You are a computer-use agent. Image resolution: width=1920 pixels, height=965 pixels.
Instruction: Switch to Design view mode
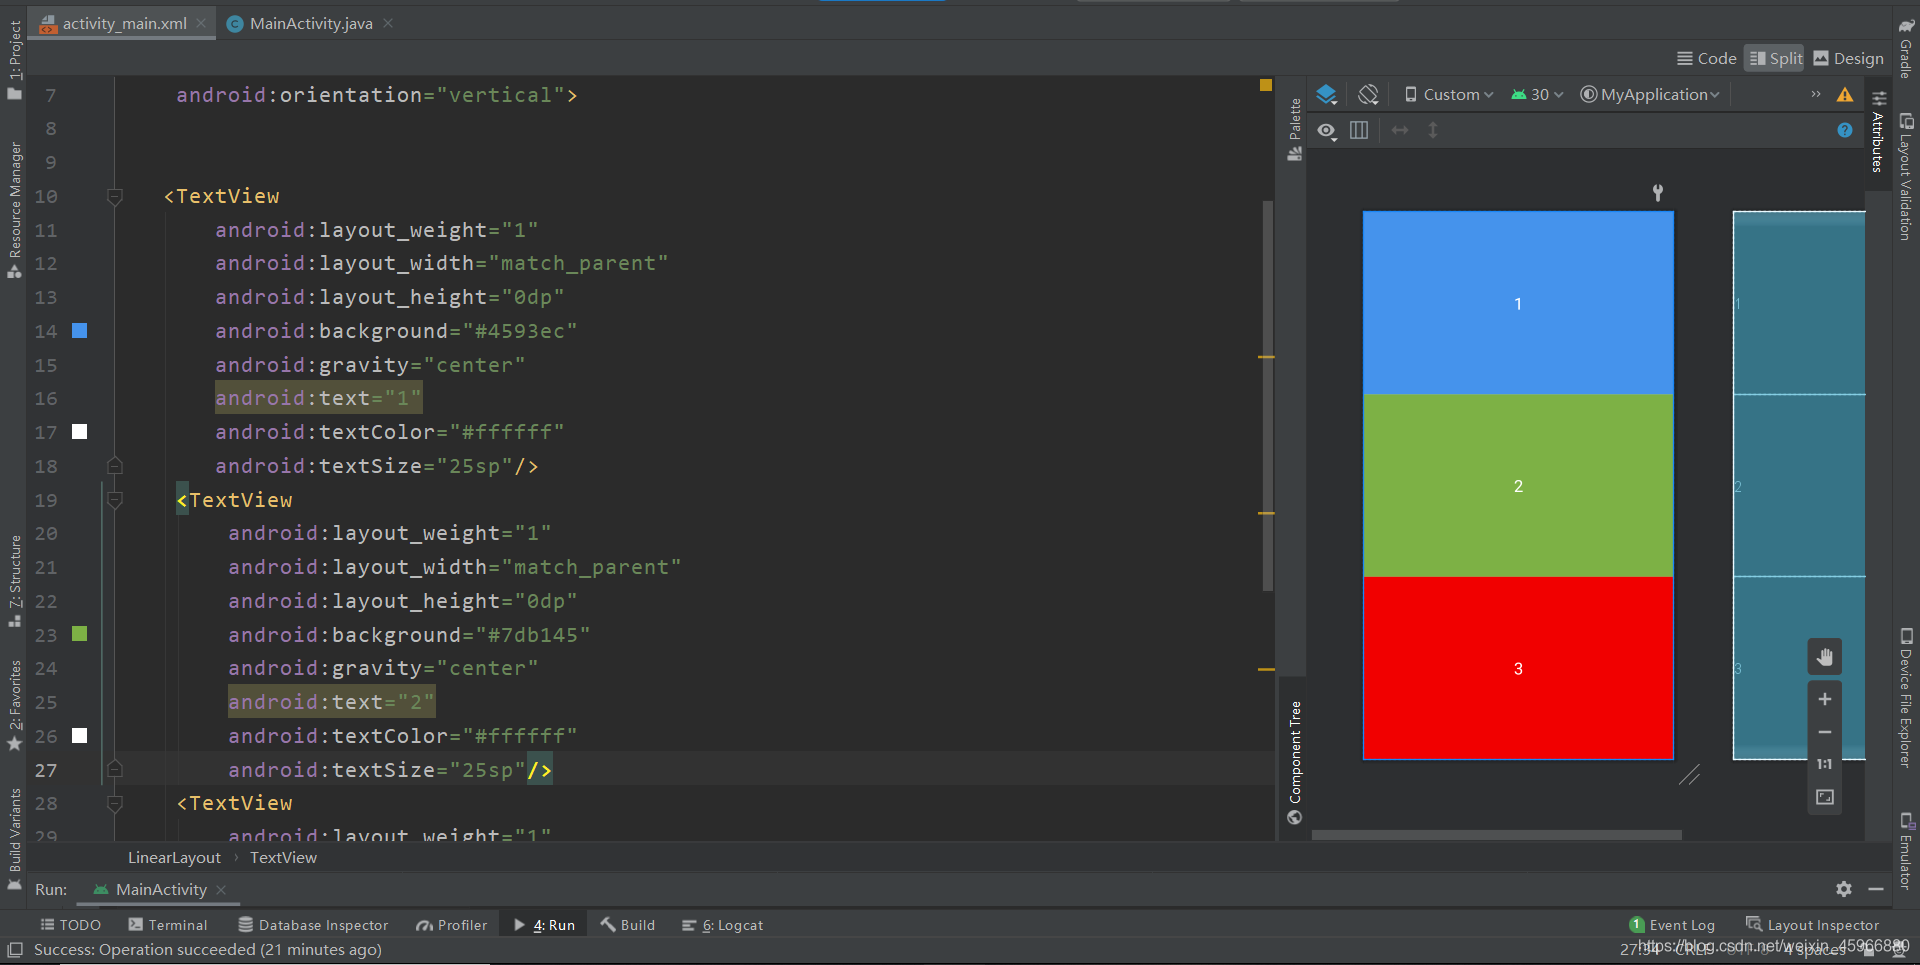pyautogui.click(x=1848, y=59)
